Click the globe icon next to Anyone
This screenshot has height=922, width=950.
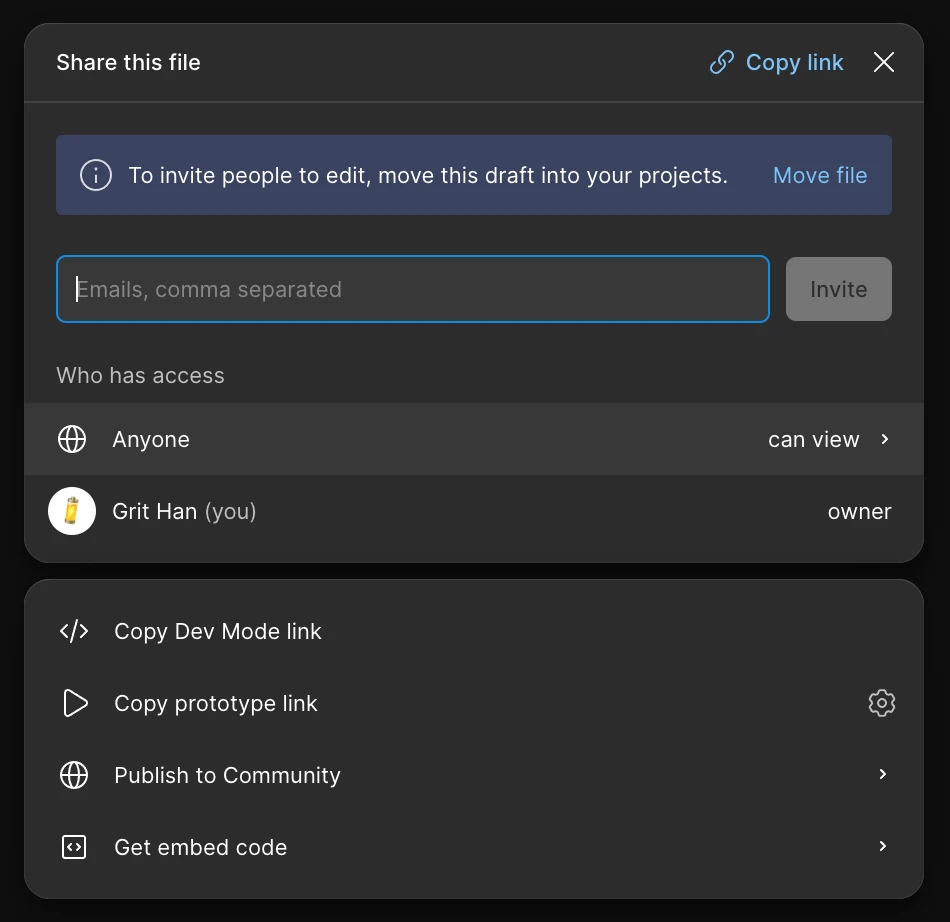tap(72, 440)
